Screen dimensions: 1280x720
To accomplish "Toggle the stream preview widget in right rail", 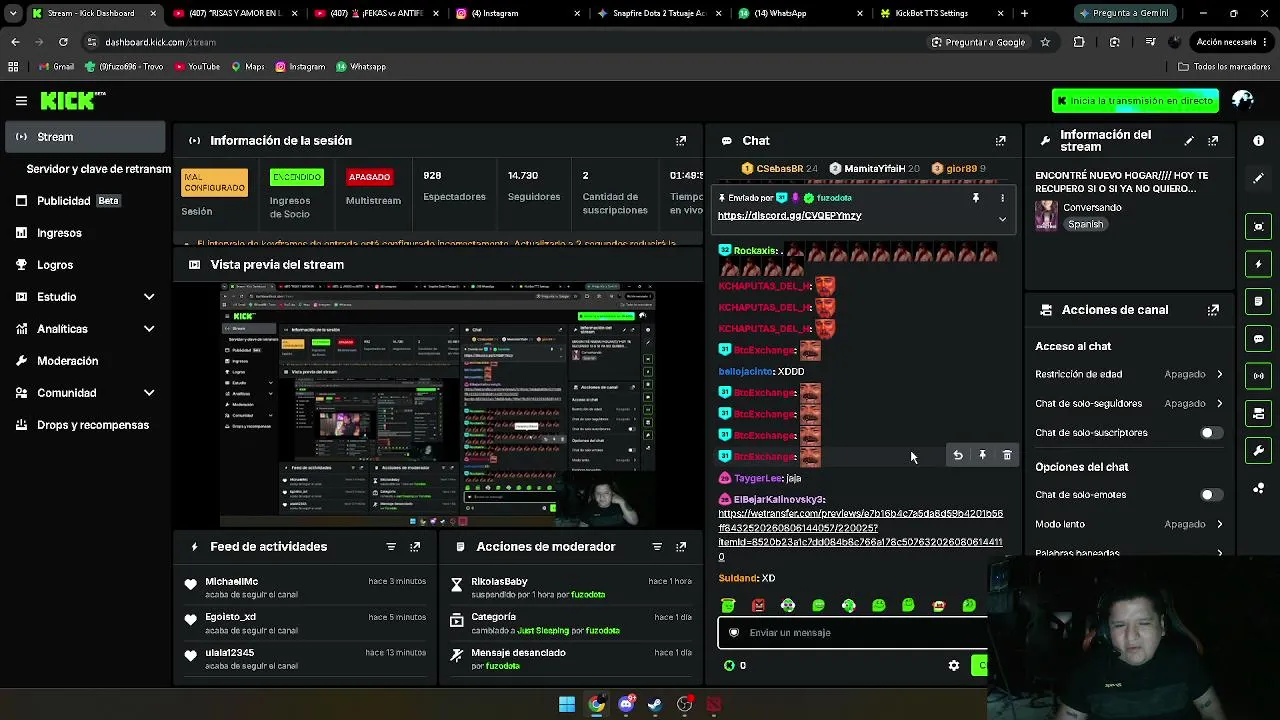I will pos(1259,227).
